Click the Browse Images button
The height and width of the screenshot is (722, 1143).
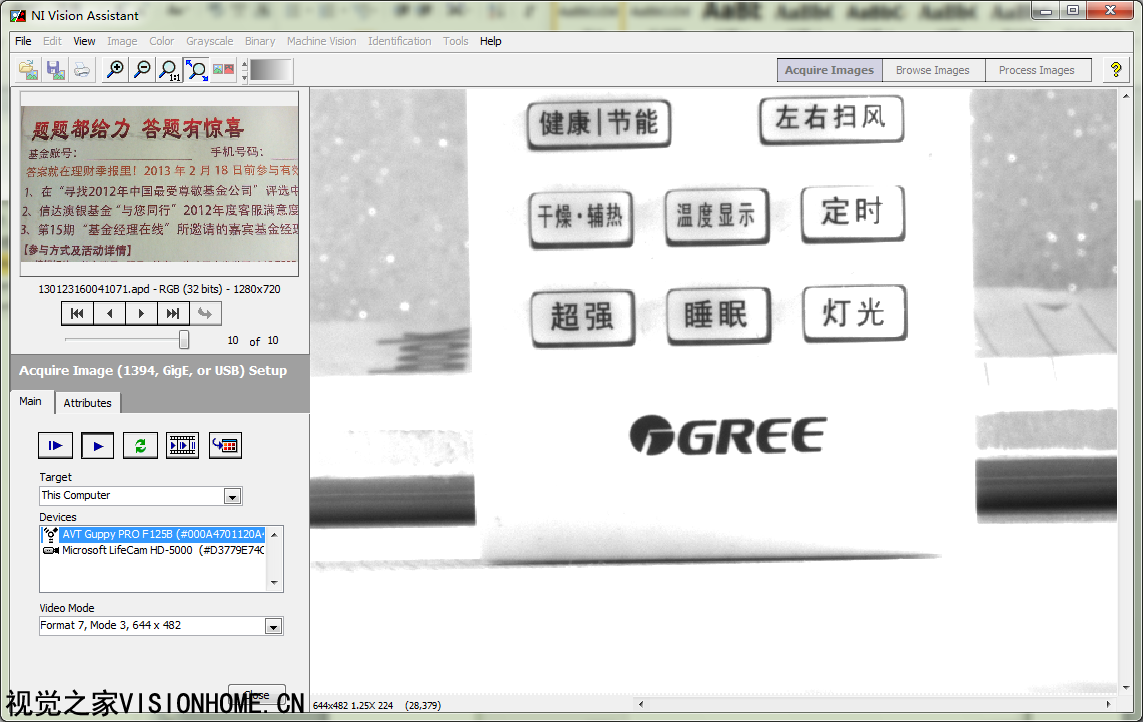932,70
